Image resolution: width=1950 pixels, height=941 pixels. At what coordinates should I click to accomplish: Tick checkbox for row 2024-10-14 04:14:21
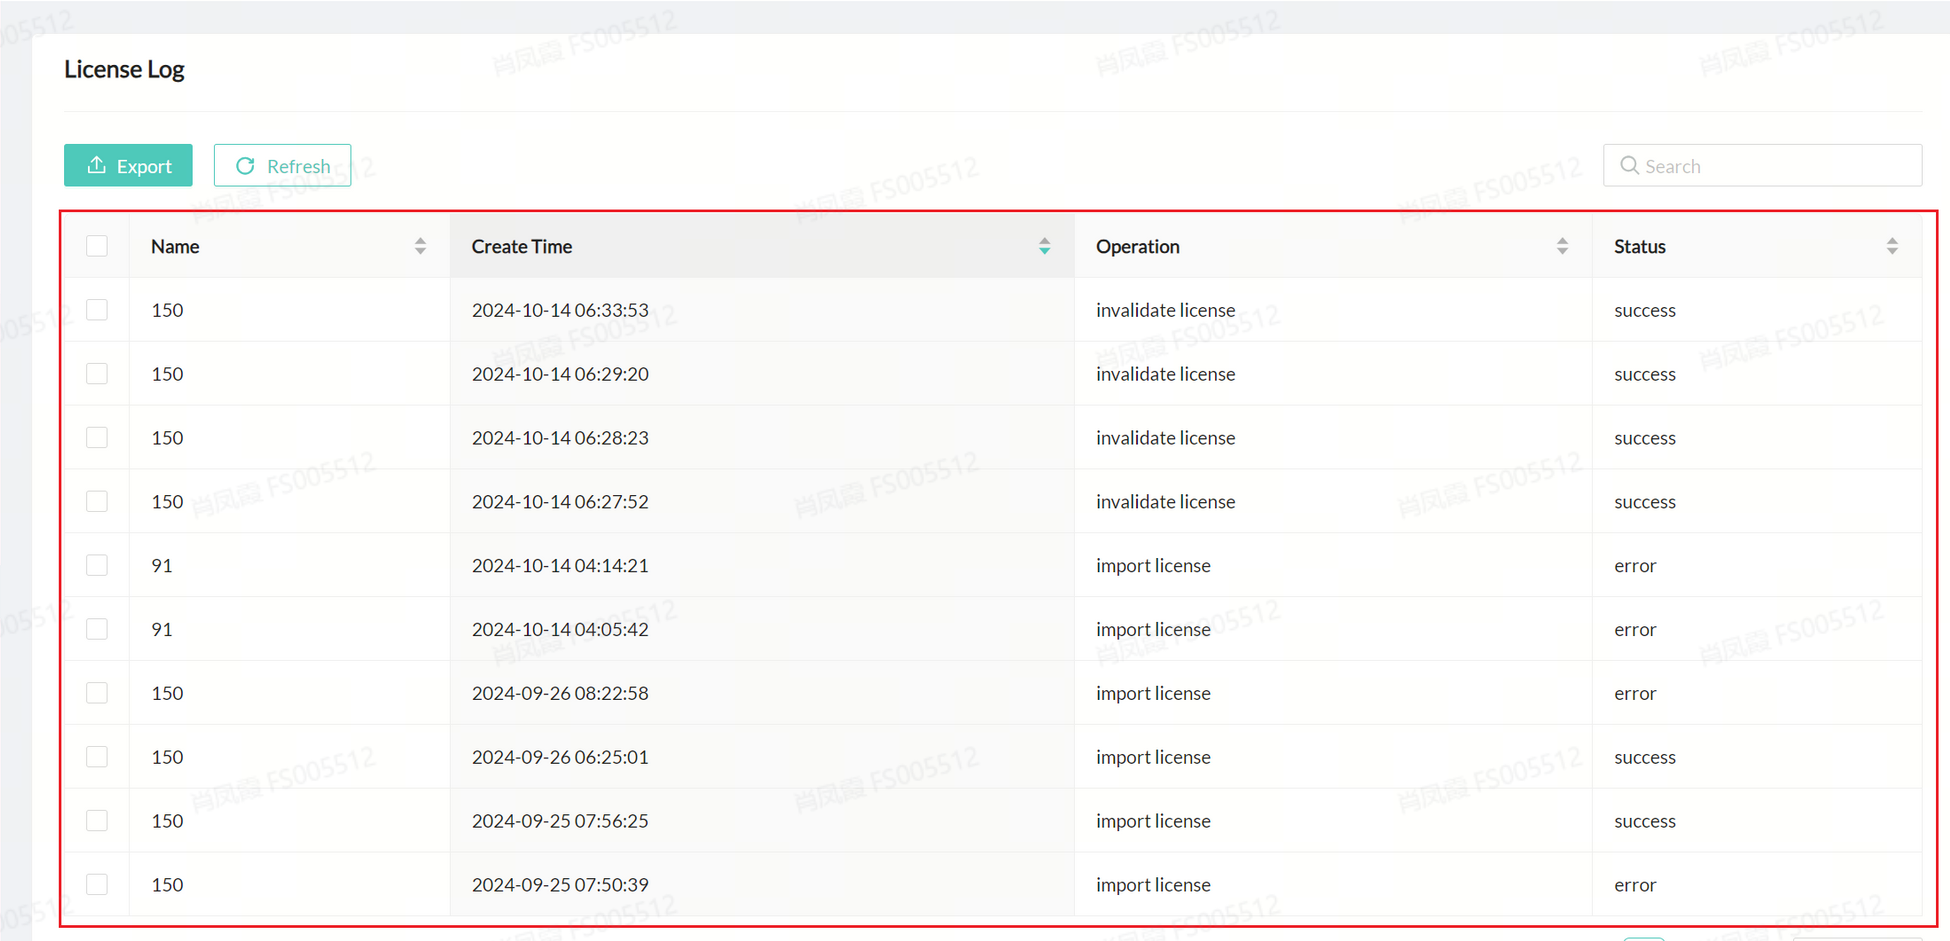tap(97, 565)
